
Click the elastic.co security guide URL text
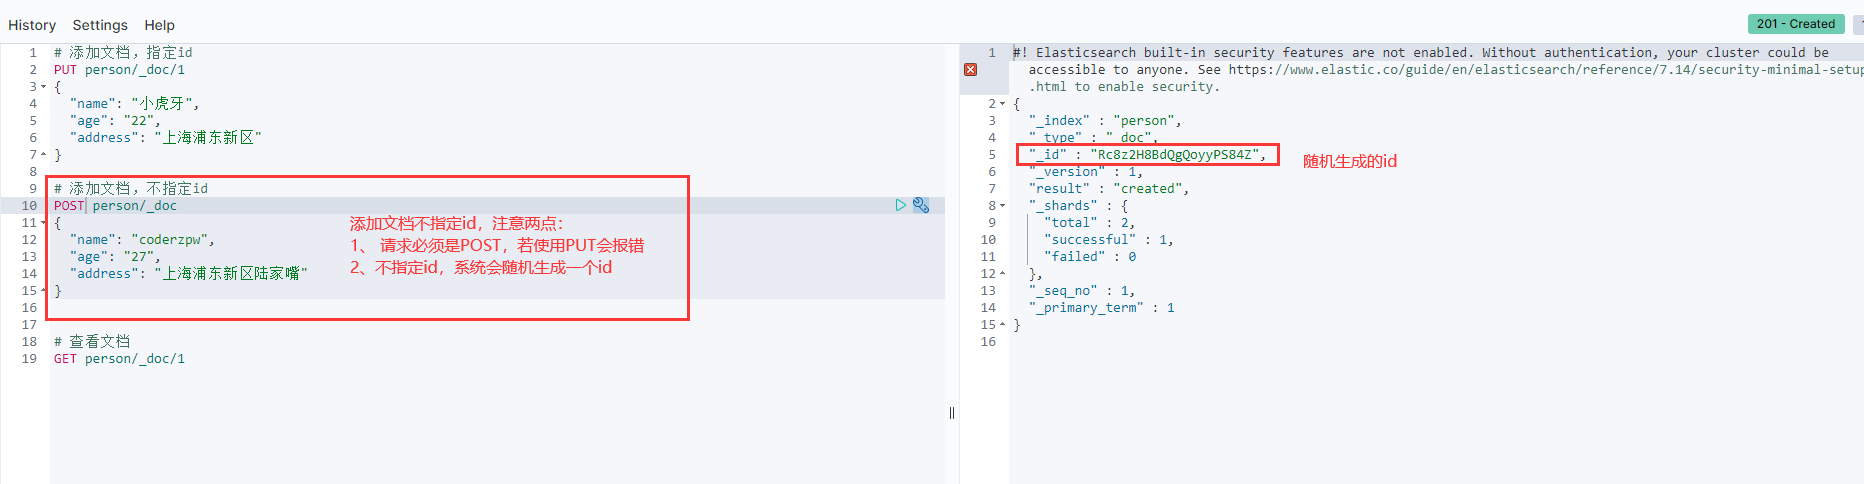tap(1546, 70)
